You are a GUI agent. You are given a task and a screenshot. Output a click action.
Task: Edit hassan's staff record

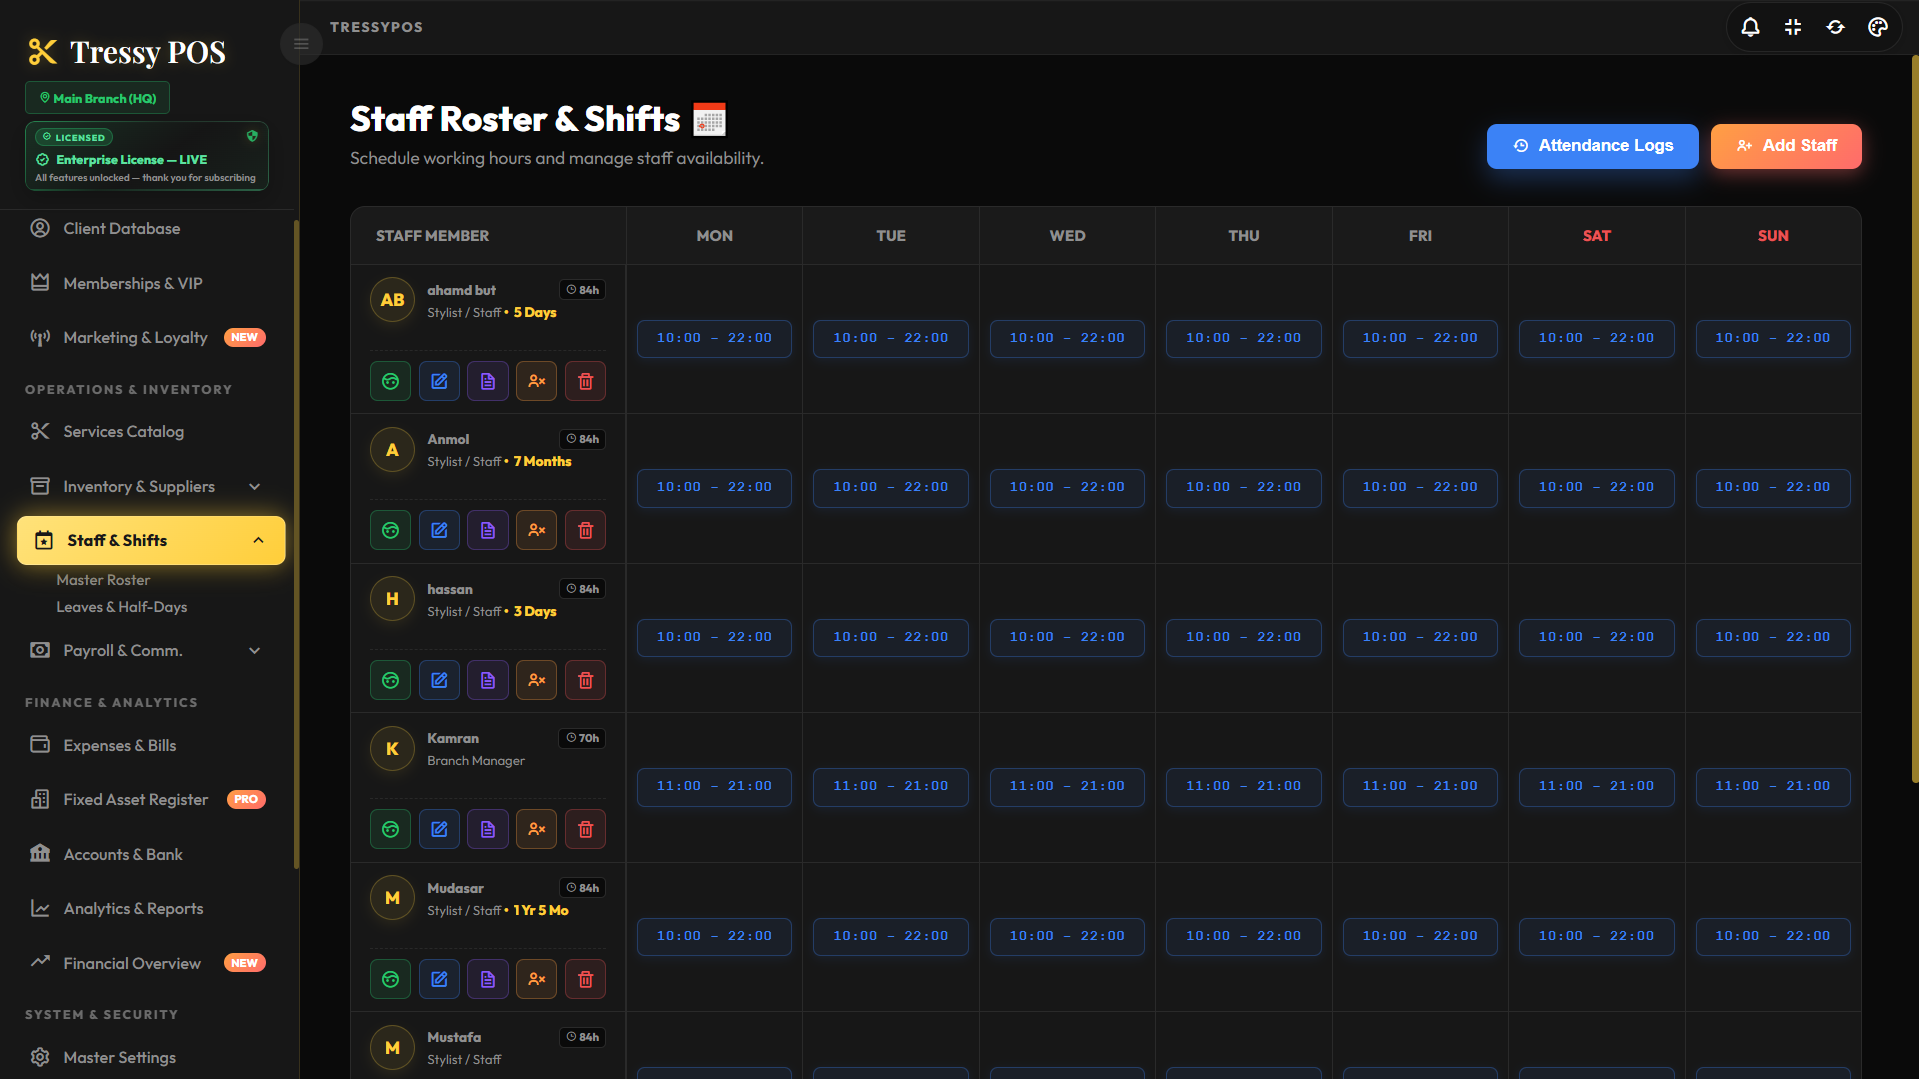439,680
